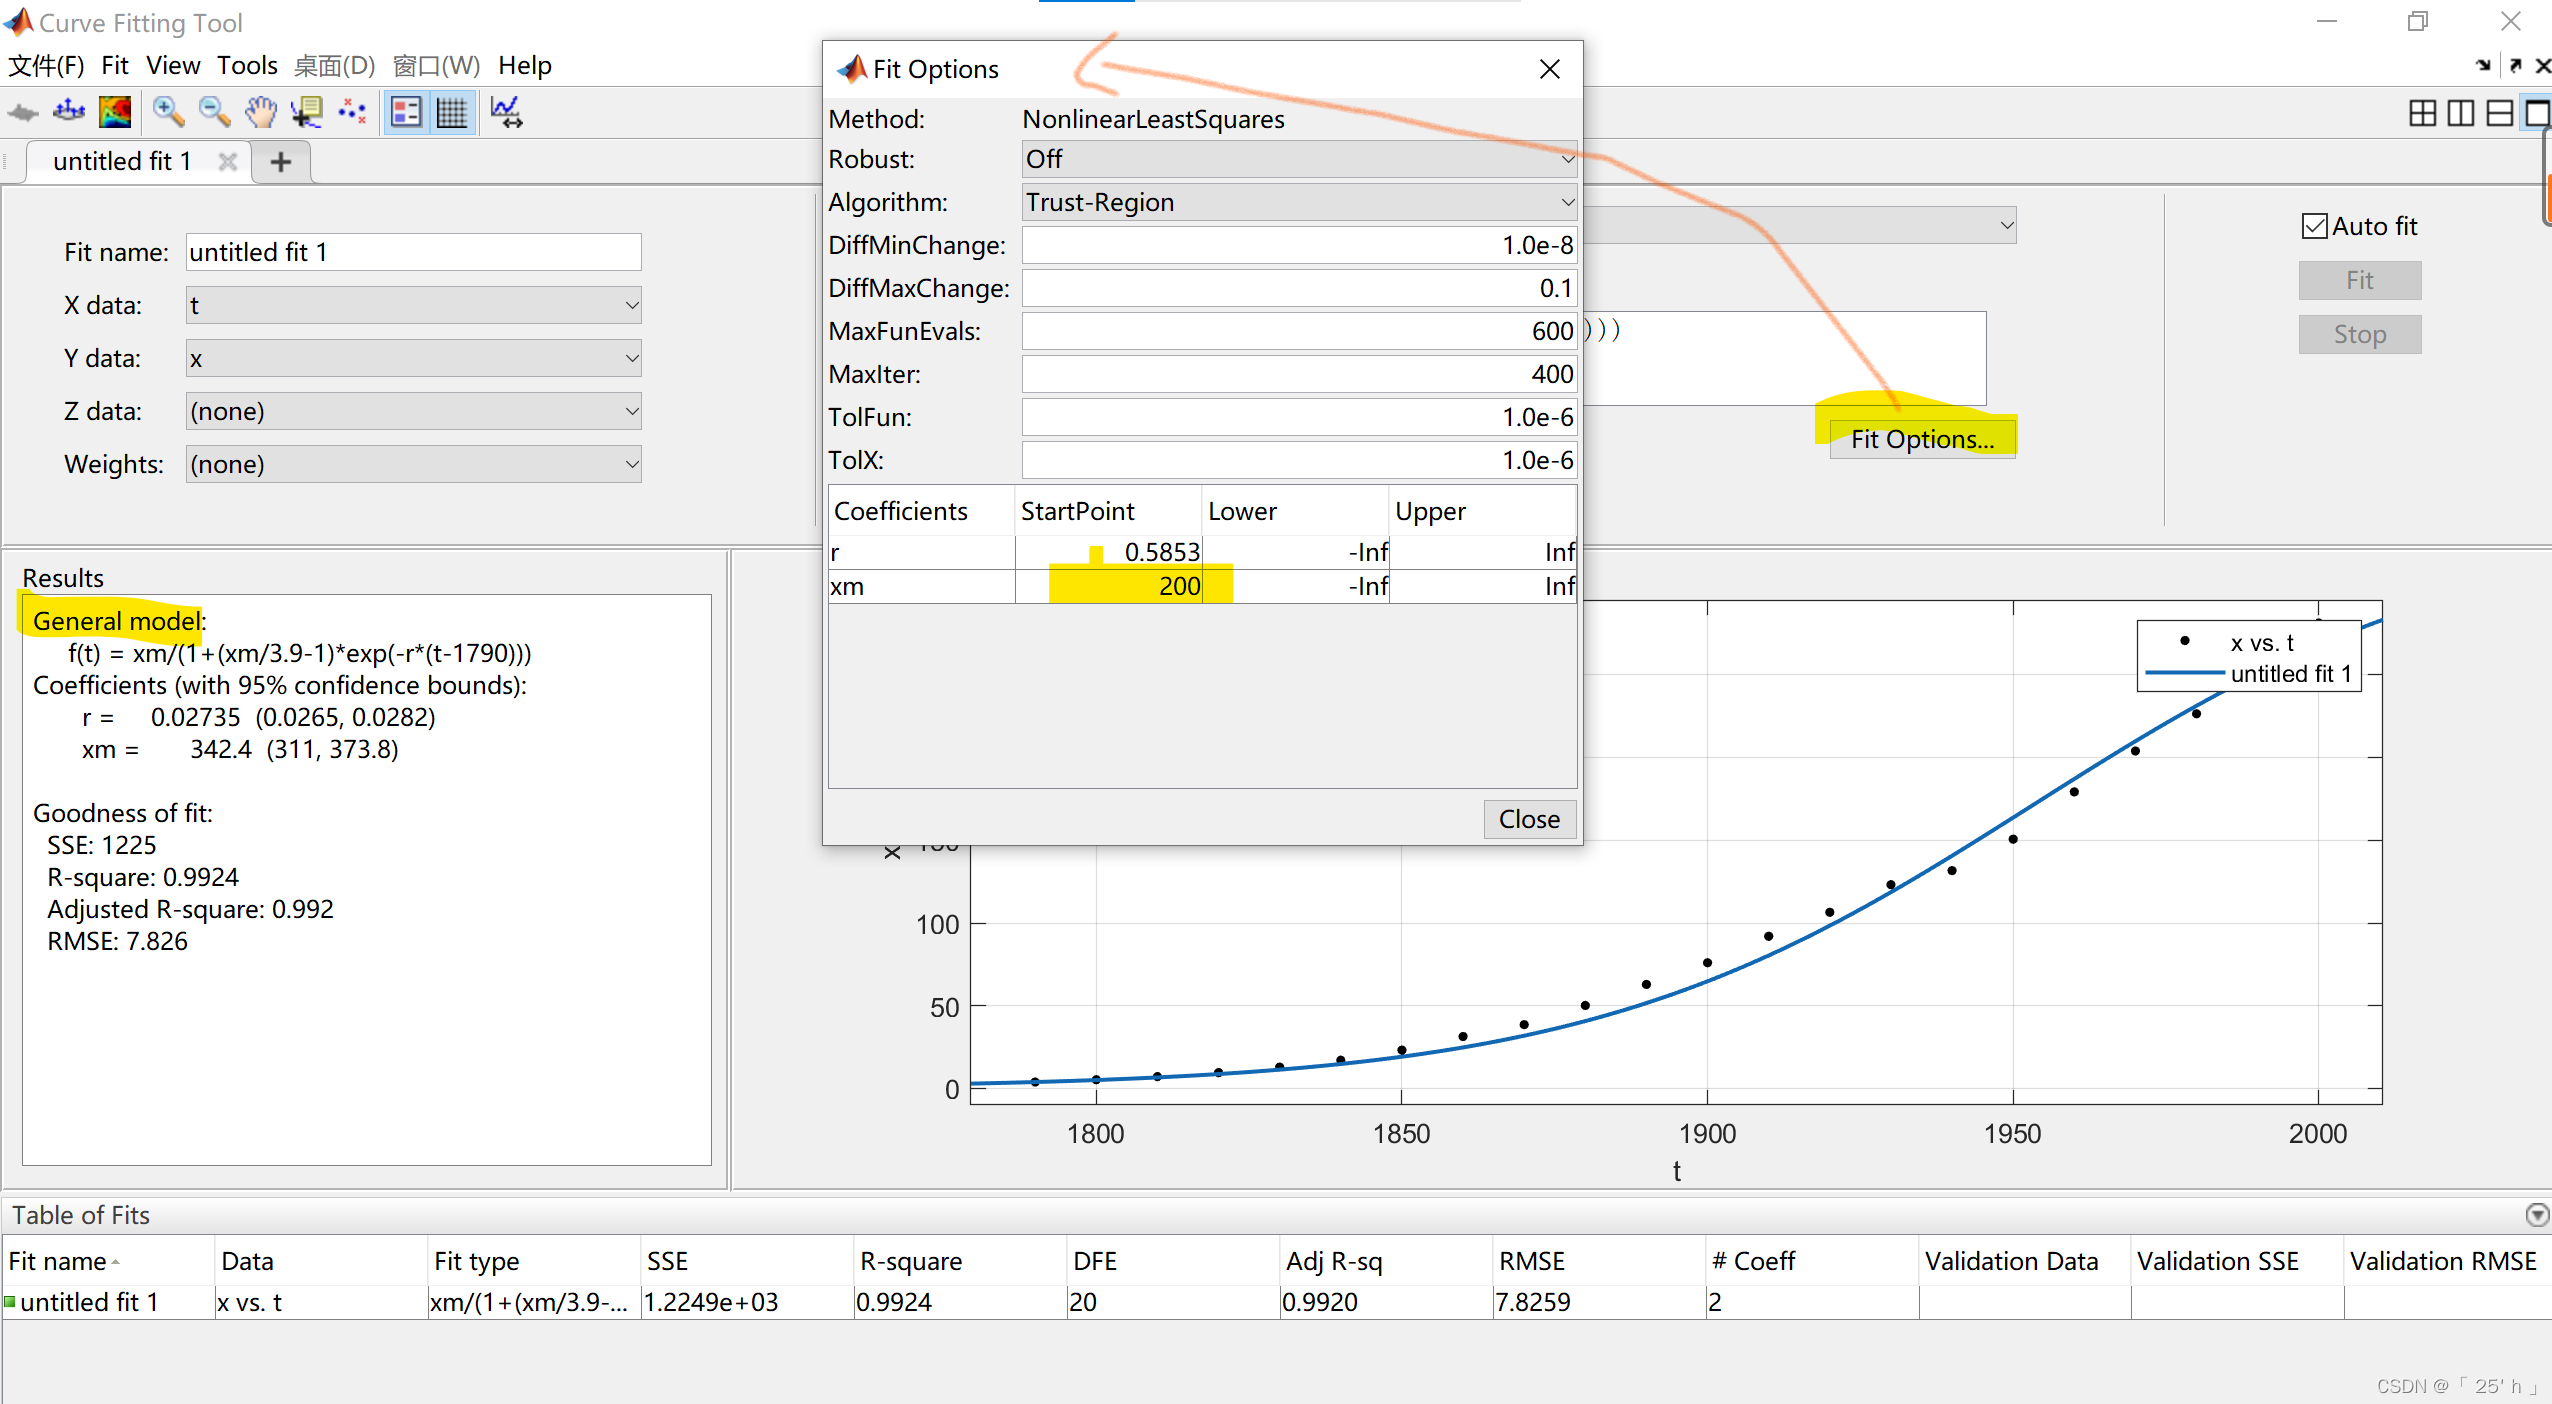
Task: Add a new fit tab with plus
Action: pos(281,161)
